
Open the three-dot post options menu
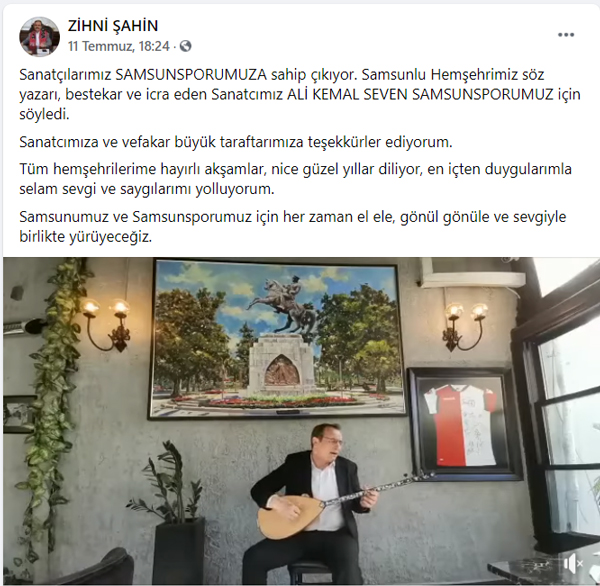[x=566, y=35]
